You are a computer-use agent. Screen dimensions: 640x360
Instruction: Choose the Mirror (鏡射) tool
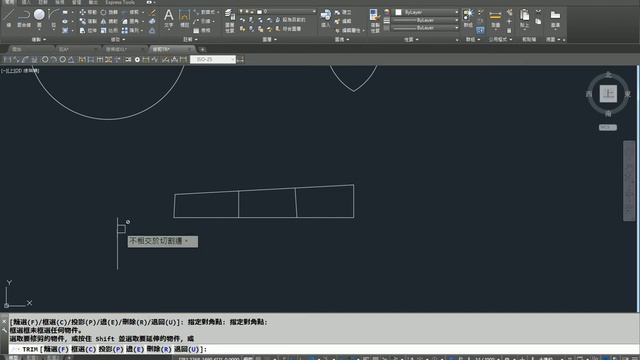109,21
